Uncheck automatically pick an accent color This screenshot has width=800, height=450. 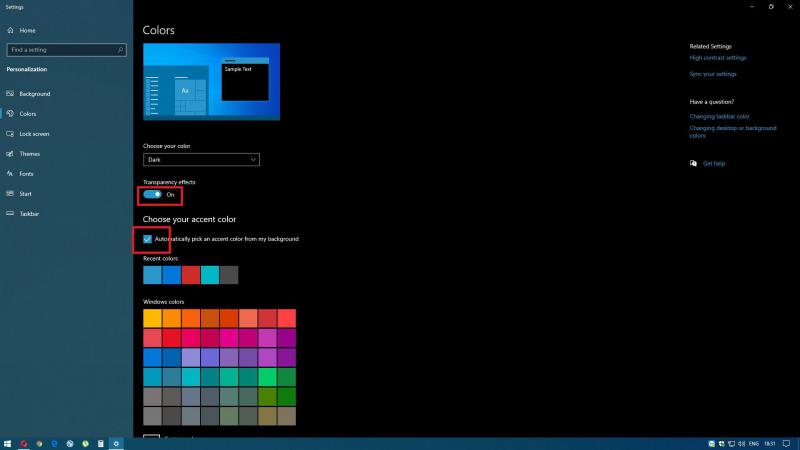pos(148,239)
